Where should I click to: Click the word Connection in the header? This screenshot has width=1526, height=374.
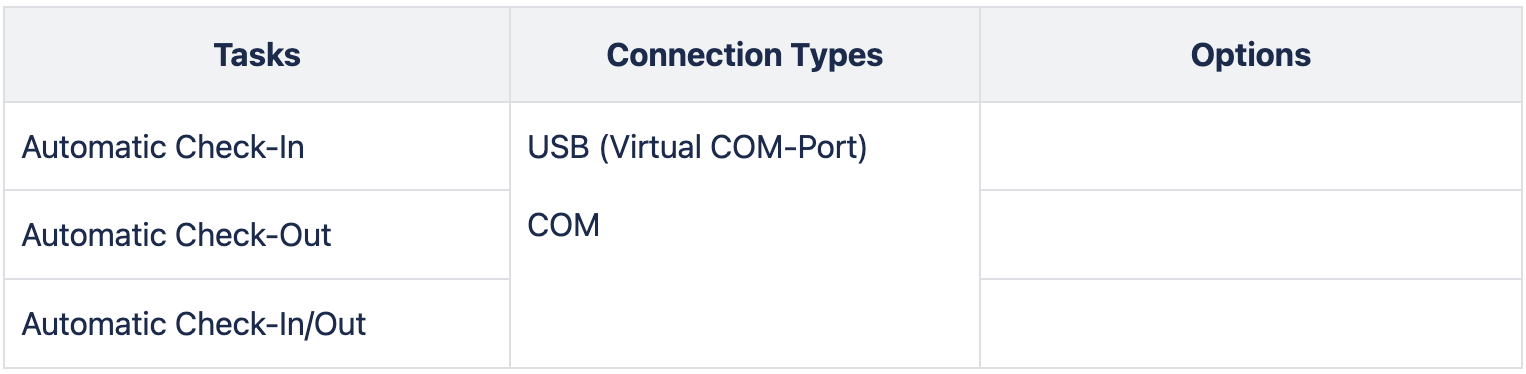coord(696,55)
